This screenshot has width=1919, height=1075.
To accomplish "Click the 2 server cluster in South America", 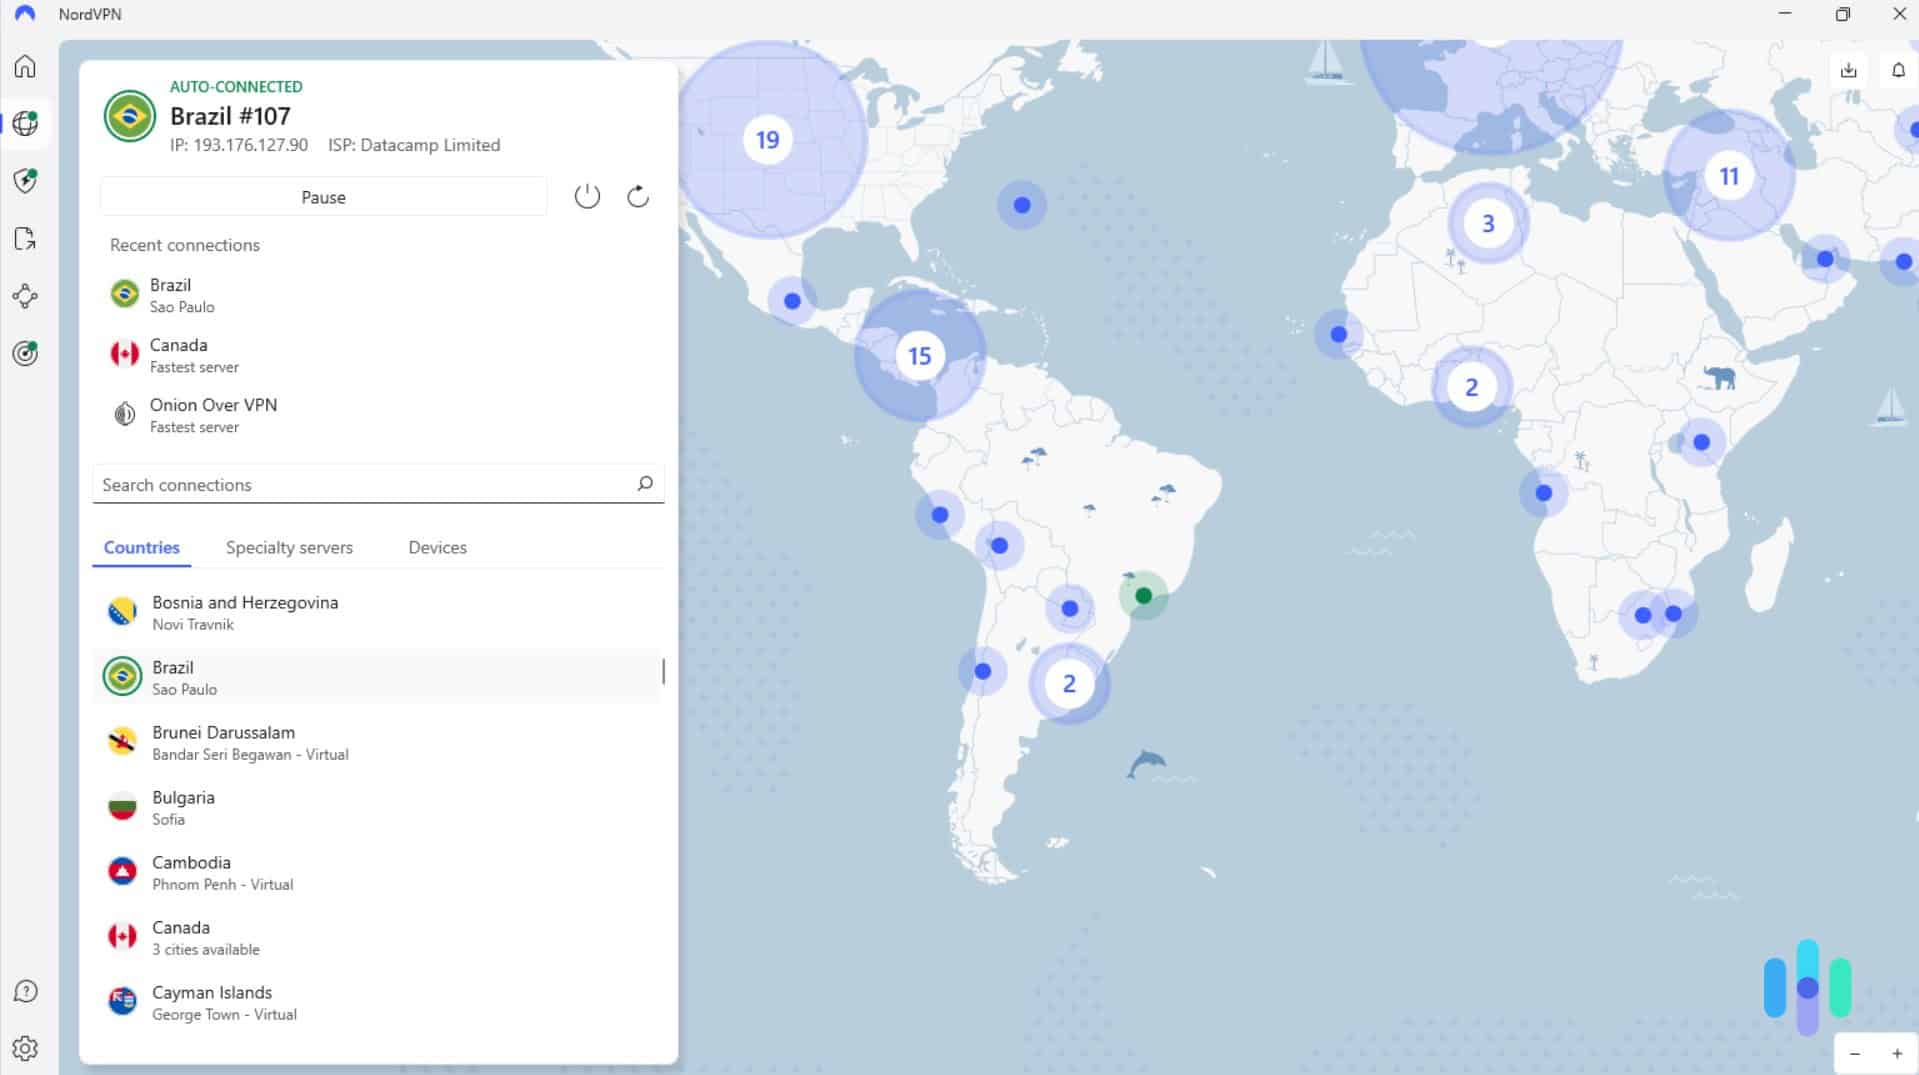I will (x=1069, y=683).
